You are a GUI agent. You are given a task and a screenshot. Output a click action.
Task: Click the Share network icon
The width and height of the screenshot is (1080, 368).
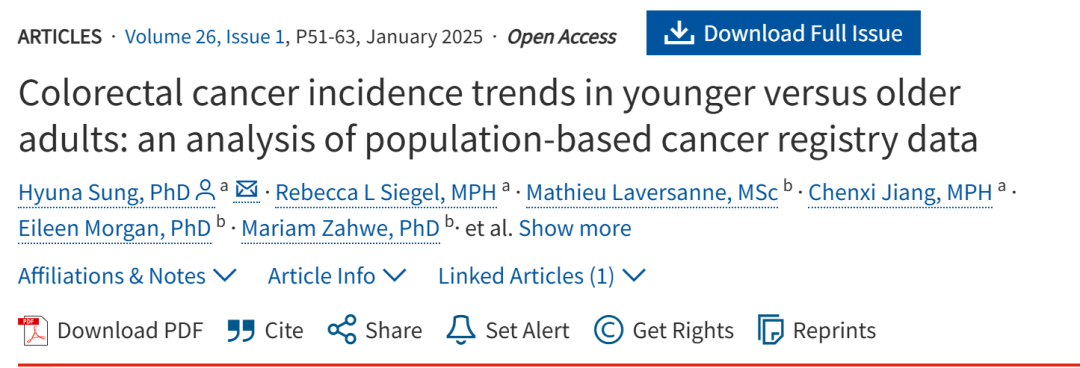coord(342,330)
